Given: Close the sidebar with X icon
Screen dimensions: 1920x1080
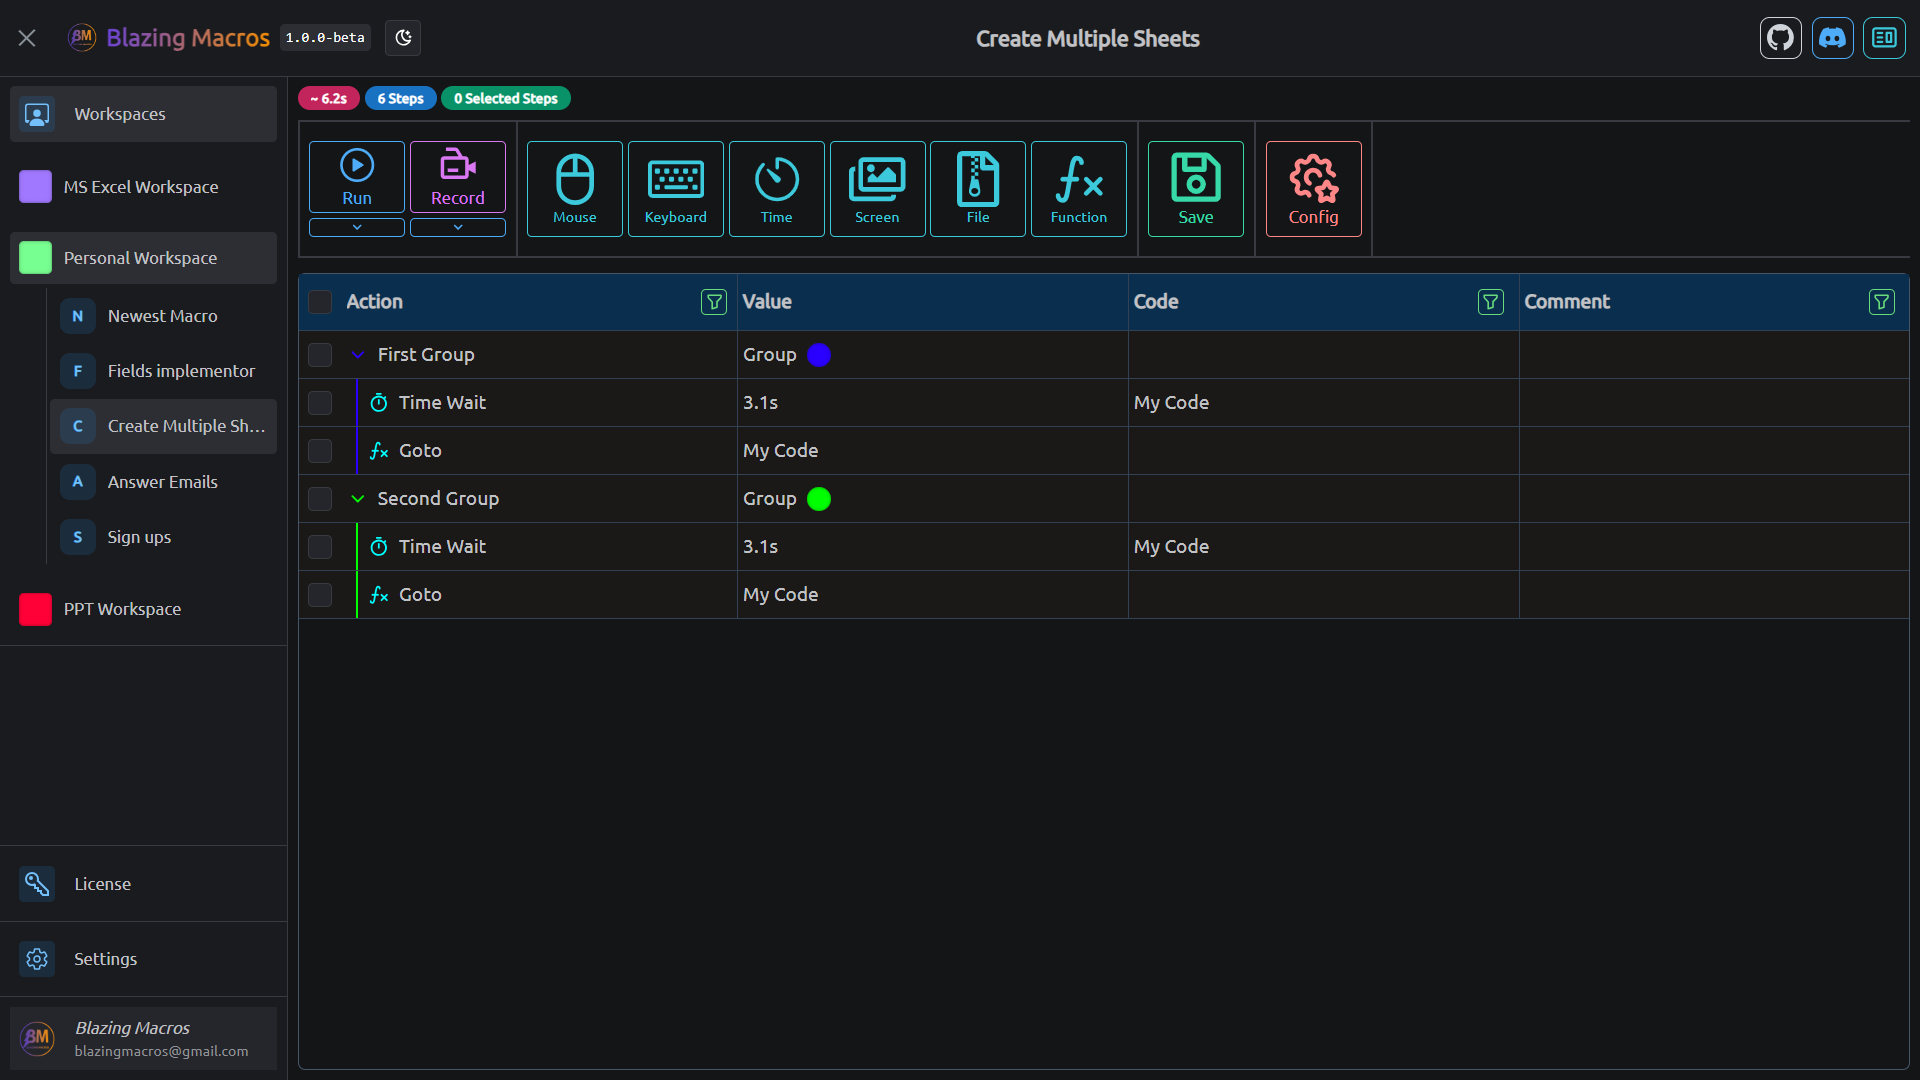Looking at the screenshot, I should 27,38.
